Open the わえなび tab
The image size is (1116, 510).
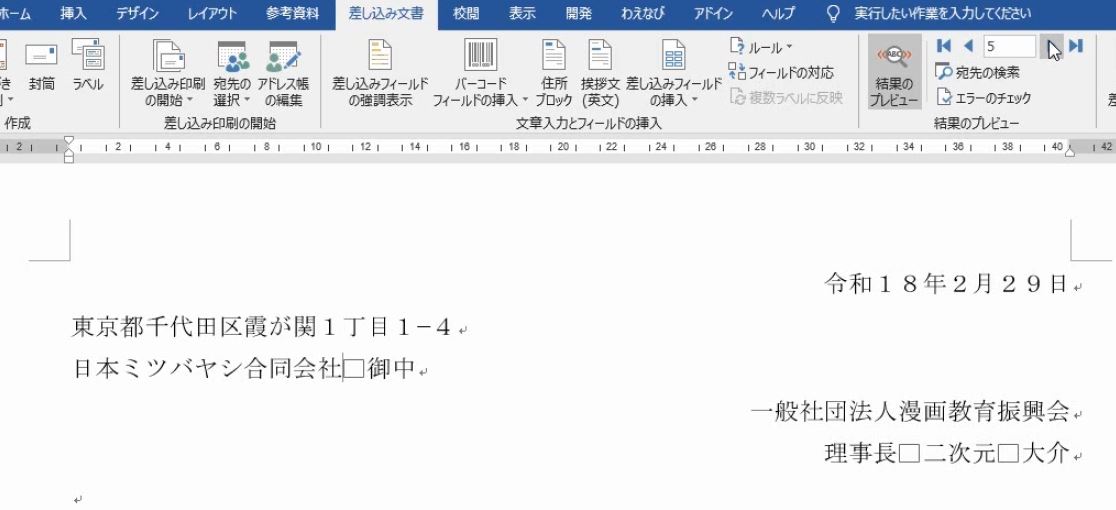point(643,14)
